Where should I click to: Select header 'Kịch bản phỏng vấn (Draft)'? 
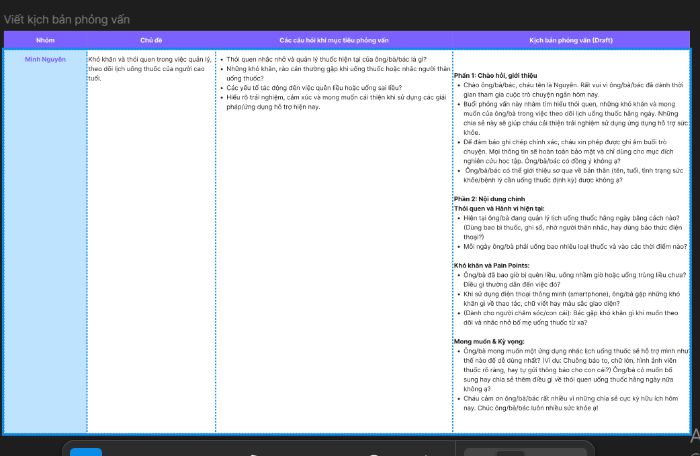tap(571, 40)
